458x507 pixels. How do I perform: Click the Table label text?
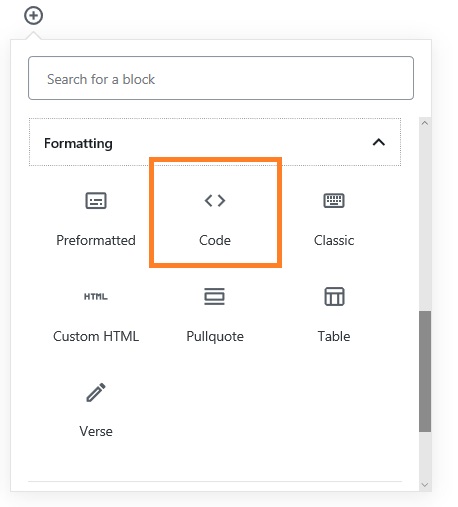coord(334,336)
